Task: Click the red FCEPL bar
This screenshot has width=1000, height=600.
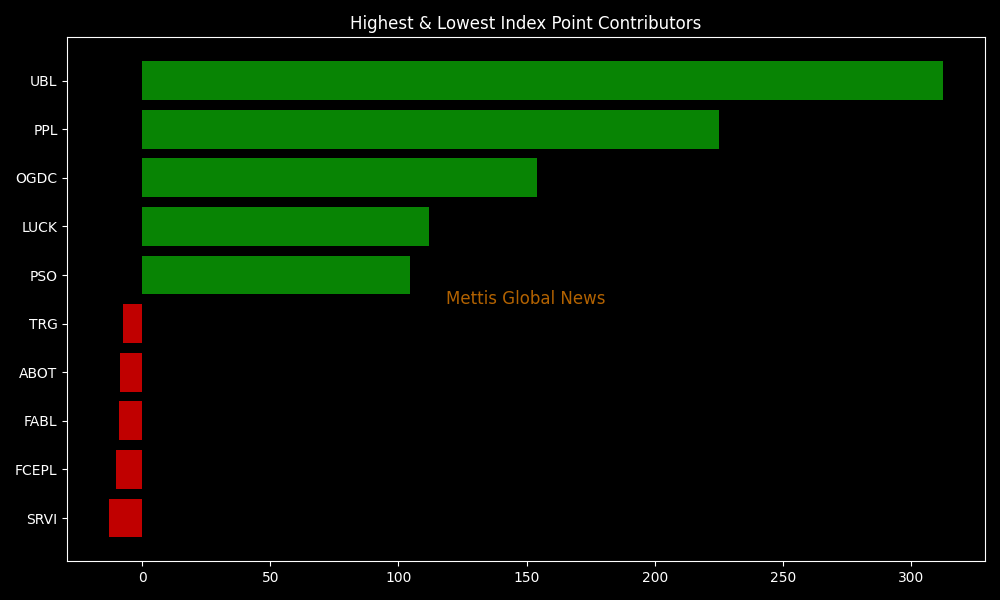Action: (x=129, y=470)
